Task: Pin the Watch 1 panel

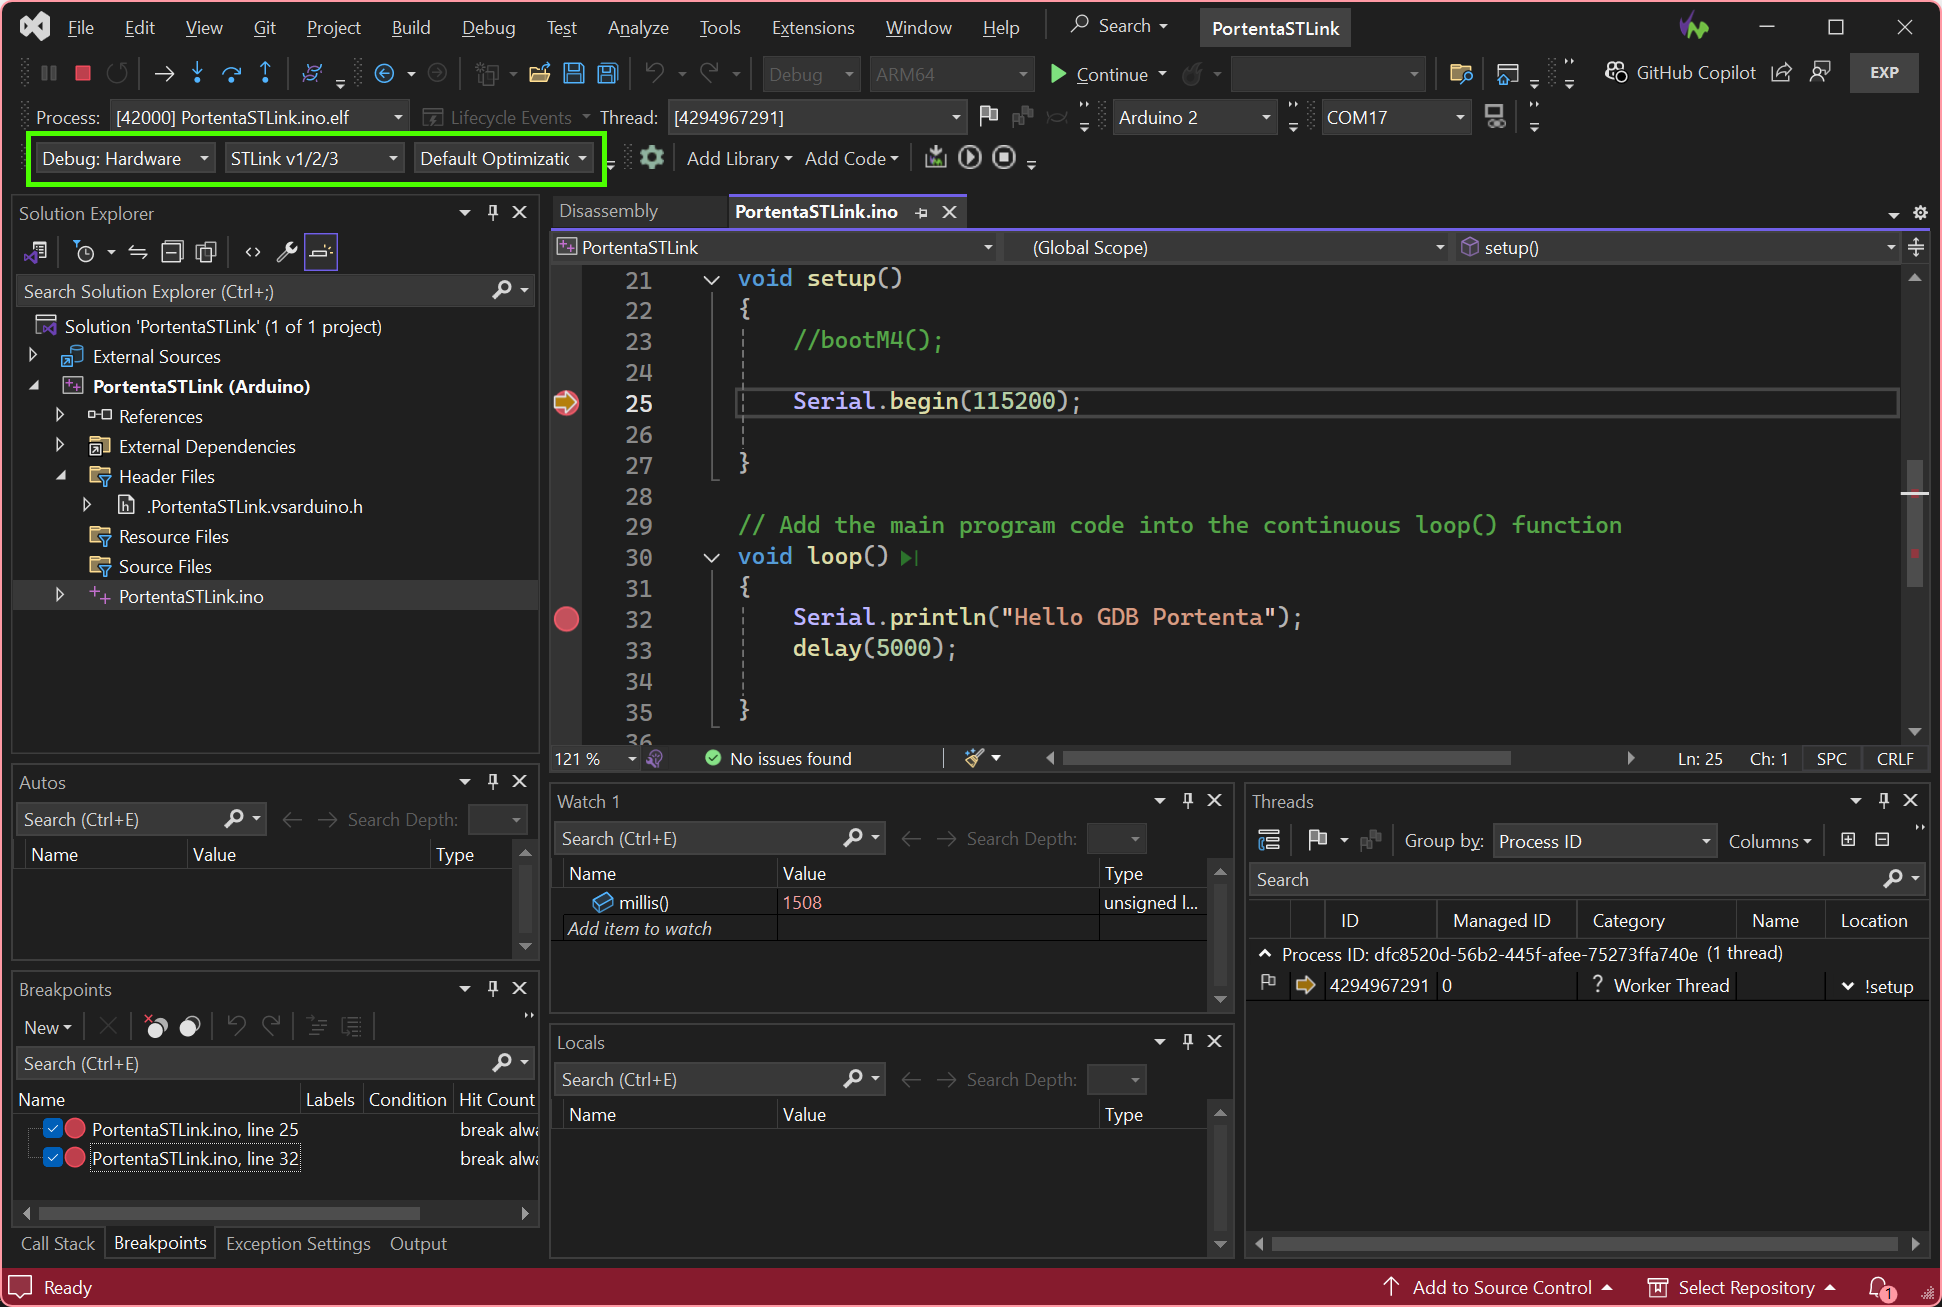Action: coord(1187,801)
